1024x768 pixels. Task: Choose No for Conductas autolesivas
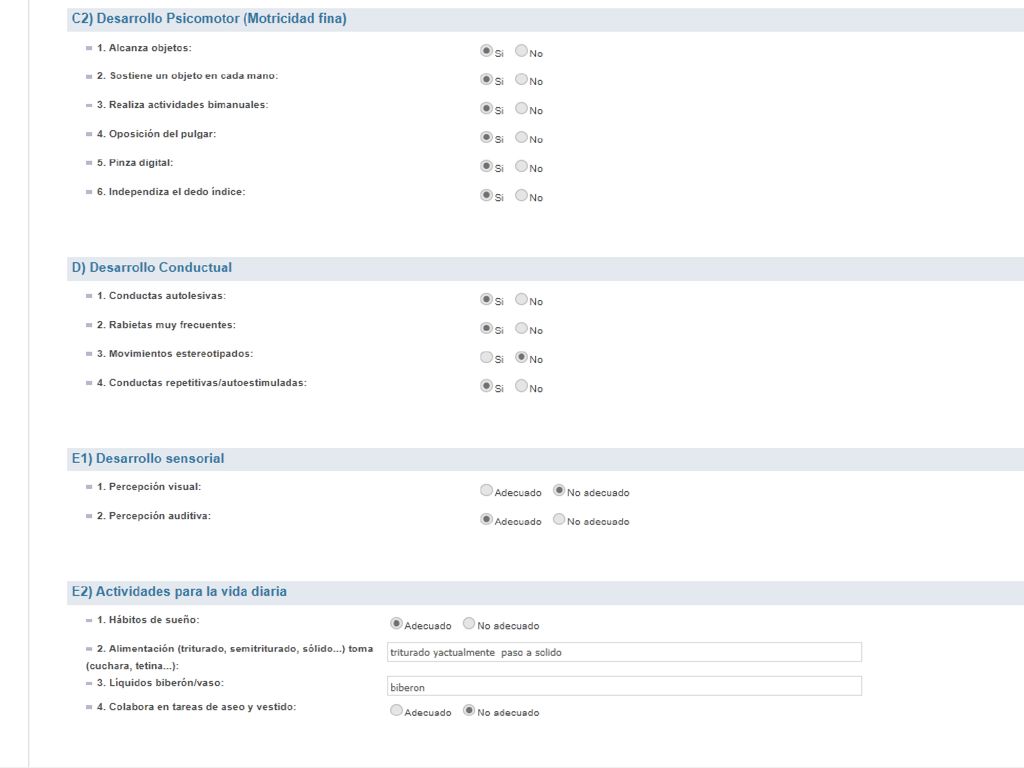click(x=521, y=299)
